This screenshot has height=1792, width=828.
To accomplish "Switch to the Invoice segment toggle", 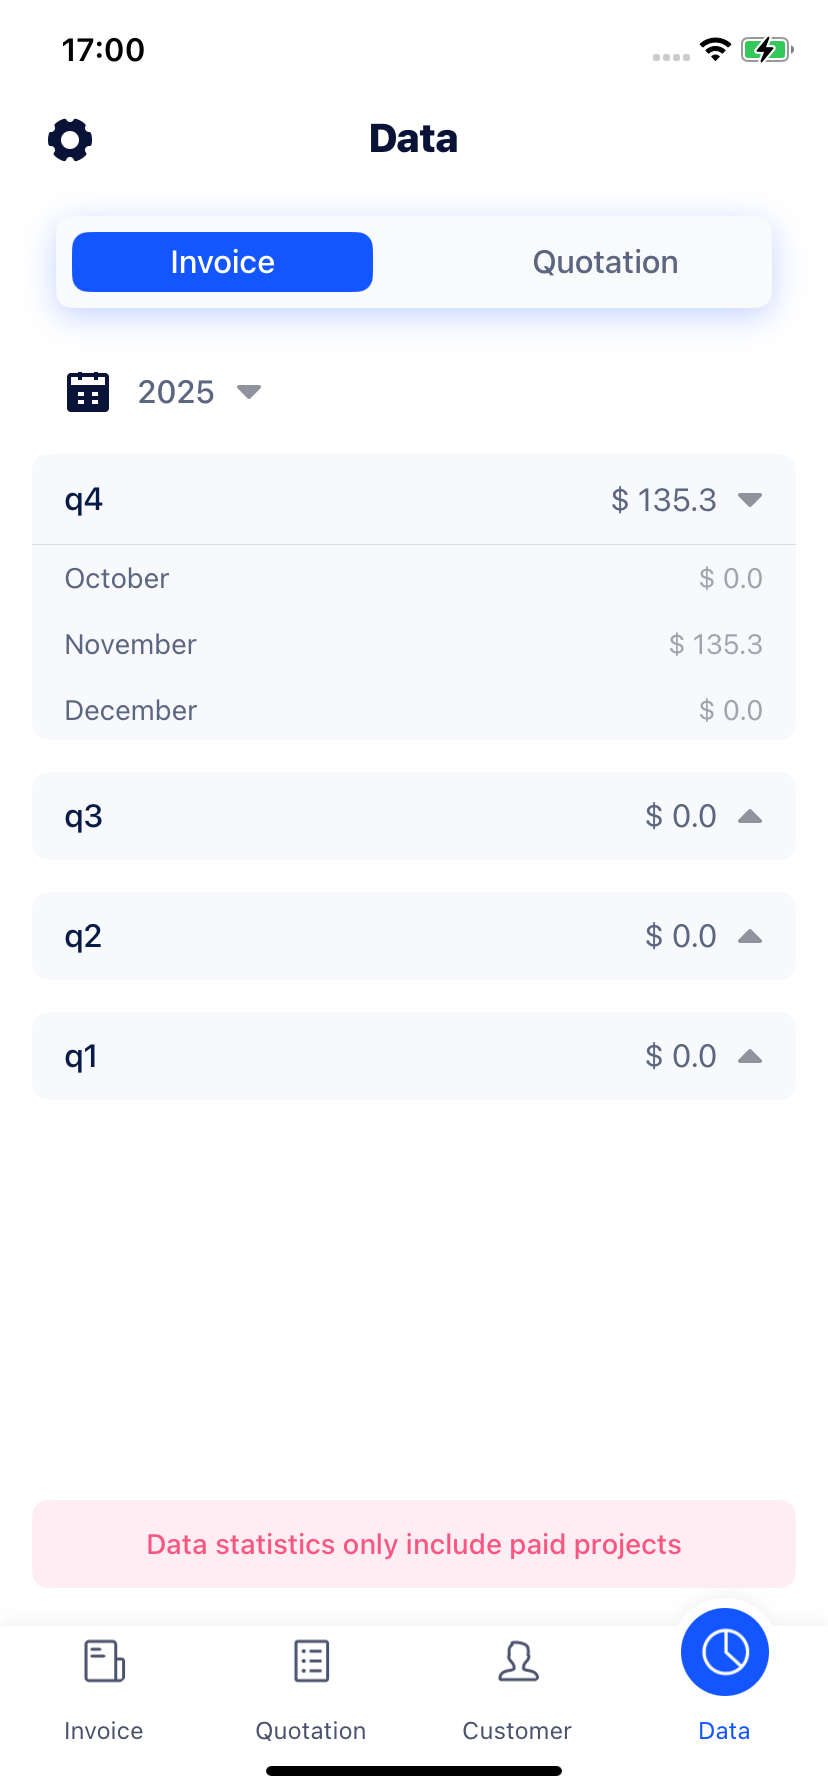I will (222, 262).
